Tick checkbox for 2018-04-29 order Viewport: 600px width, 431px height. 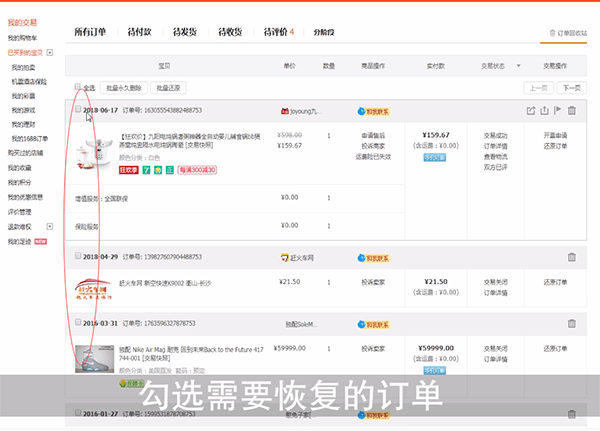coord(79,257)
